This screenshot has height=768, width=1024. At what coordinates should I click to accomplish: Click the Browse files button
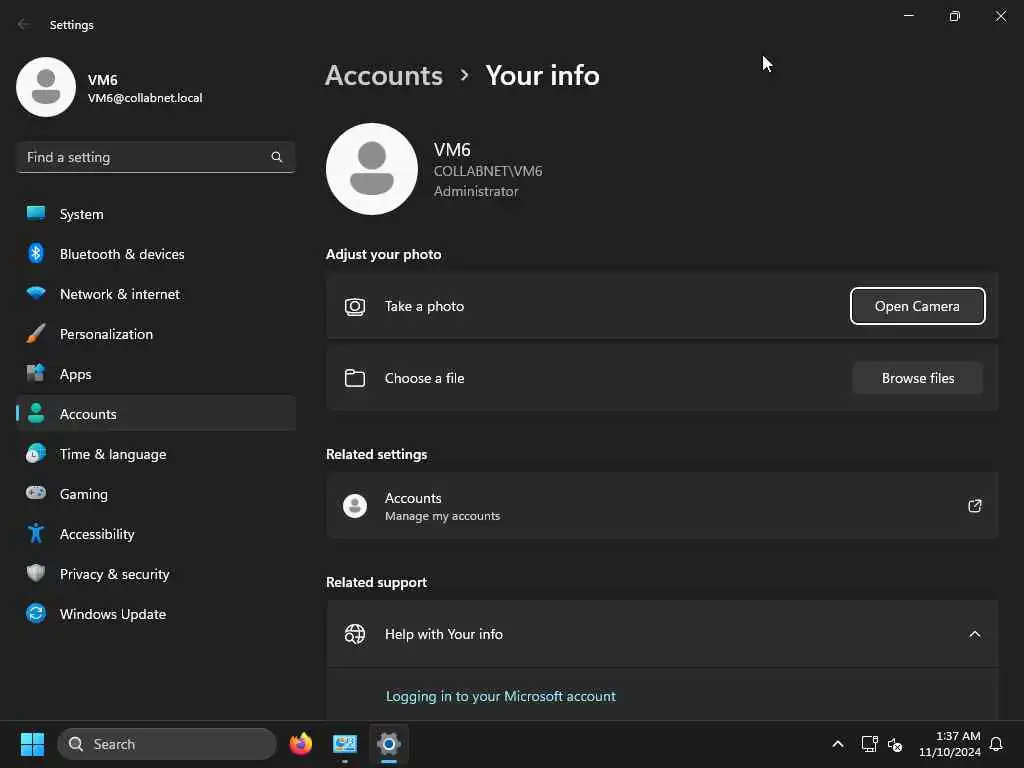pos(917,378)
